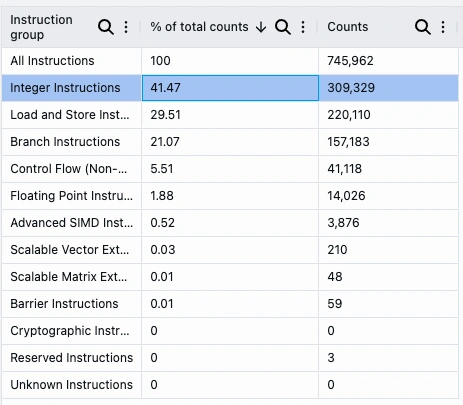Select Unknown Instructions row
Image resolution: width=463 pixels, height=405 pixels.
[x=230, y=385]
